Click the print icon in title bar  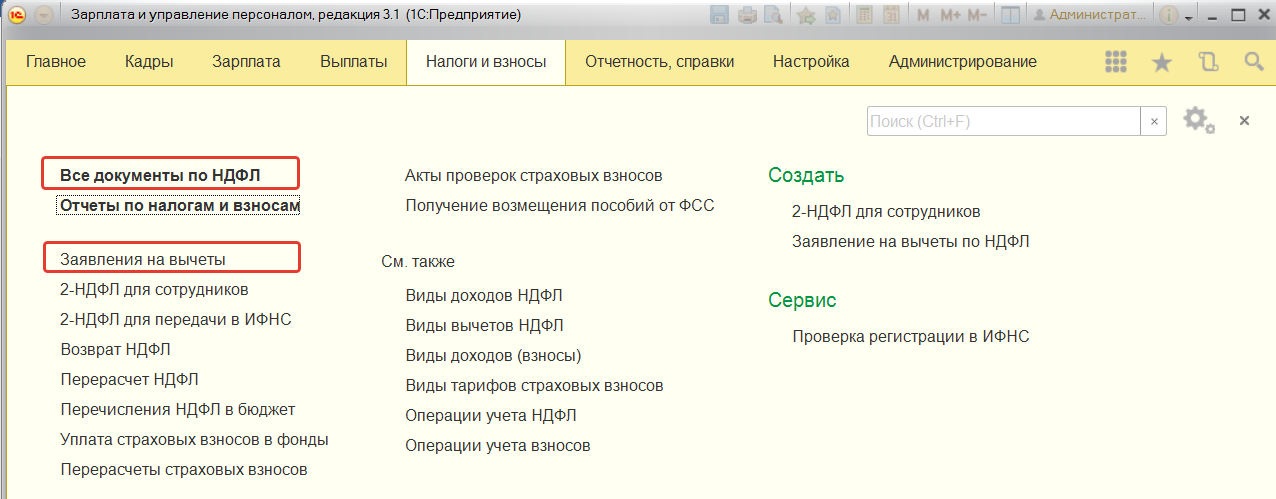coord(746,15)
